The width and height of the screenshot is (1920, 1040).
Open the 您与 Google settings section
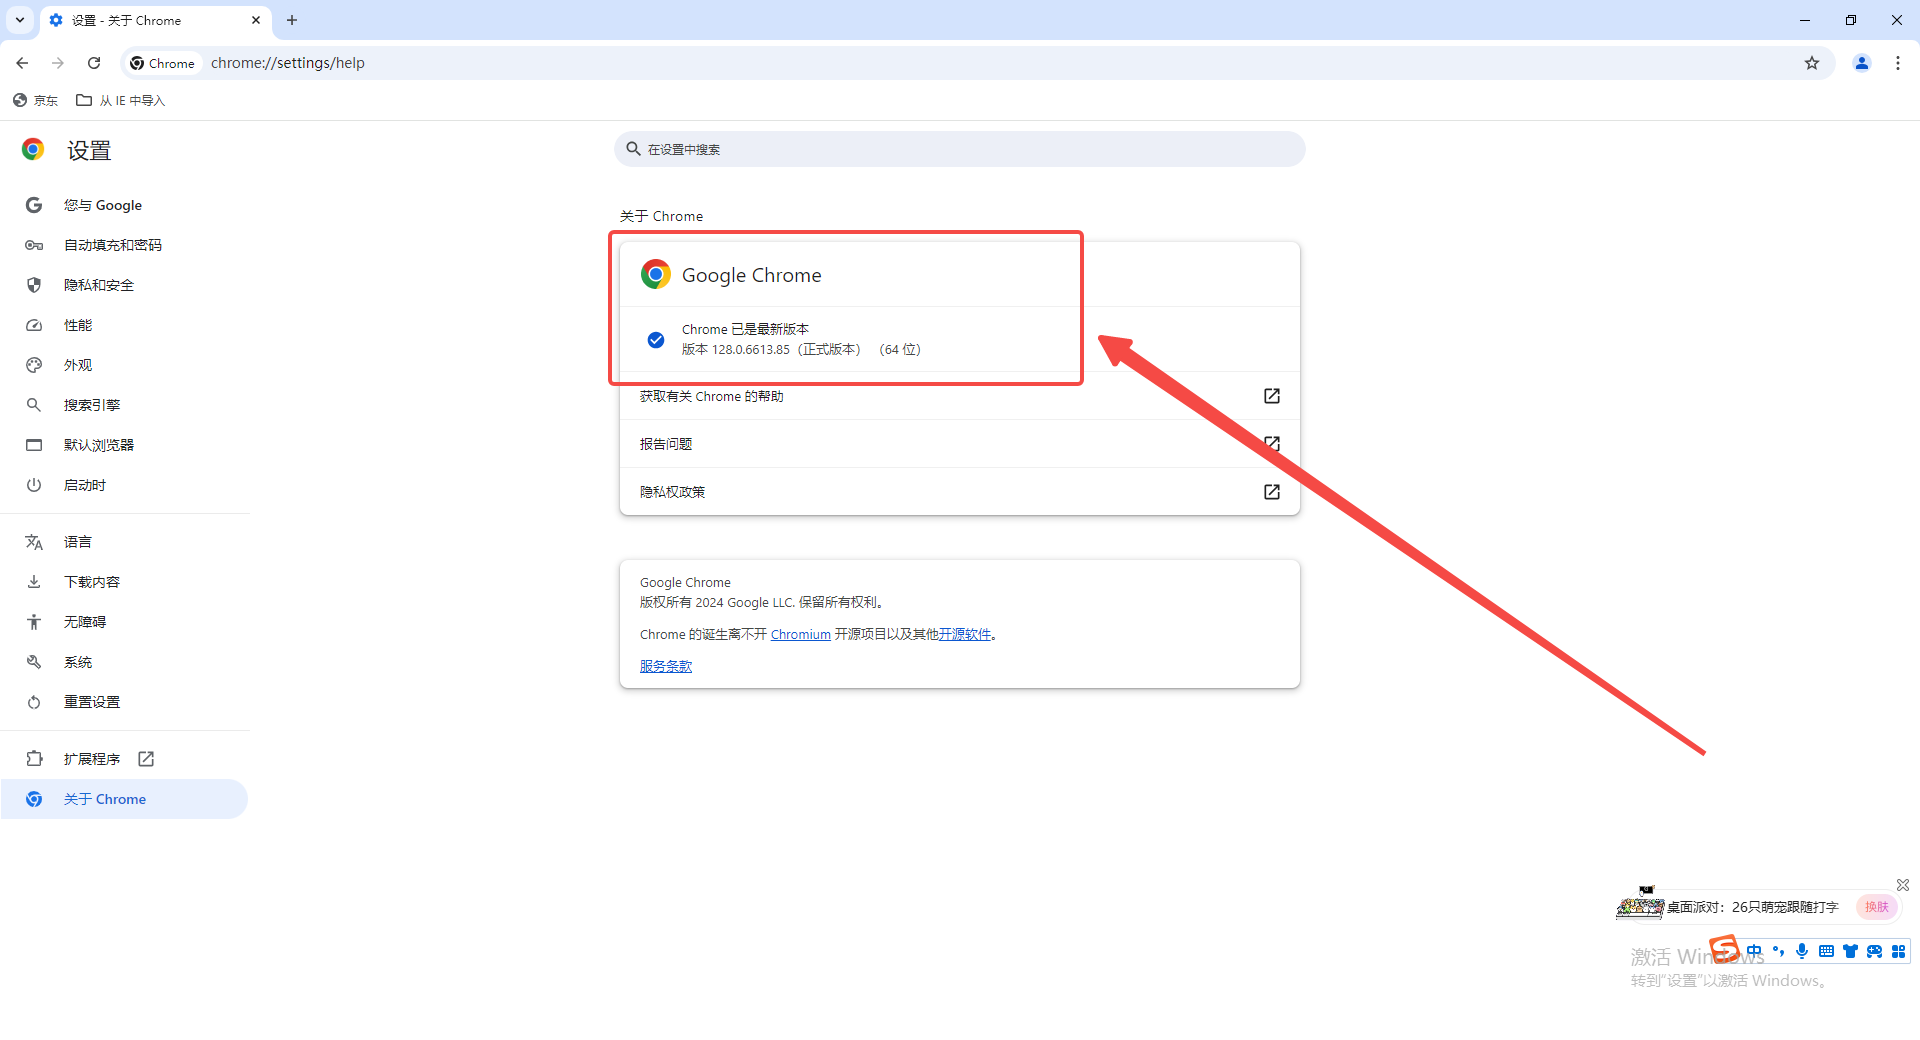[124, 205]
